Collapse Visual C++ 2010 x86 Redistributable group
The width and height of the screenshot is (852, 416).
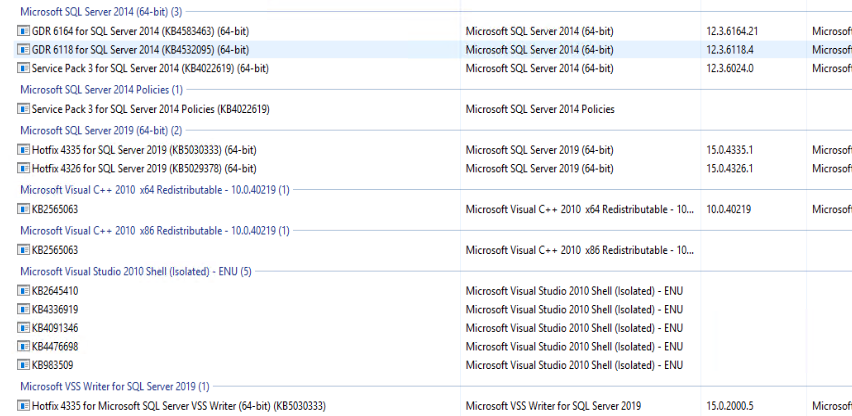[155, 231]
